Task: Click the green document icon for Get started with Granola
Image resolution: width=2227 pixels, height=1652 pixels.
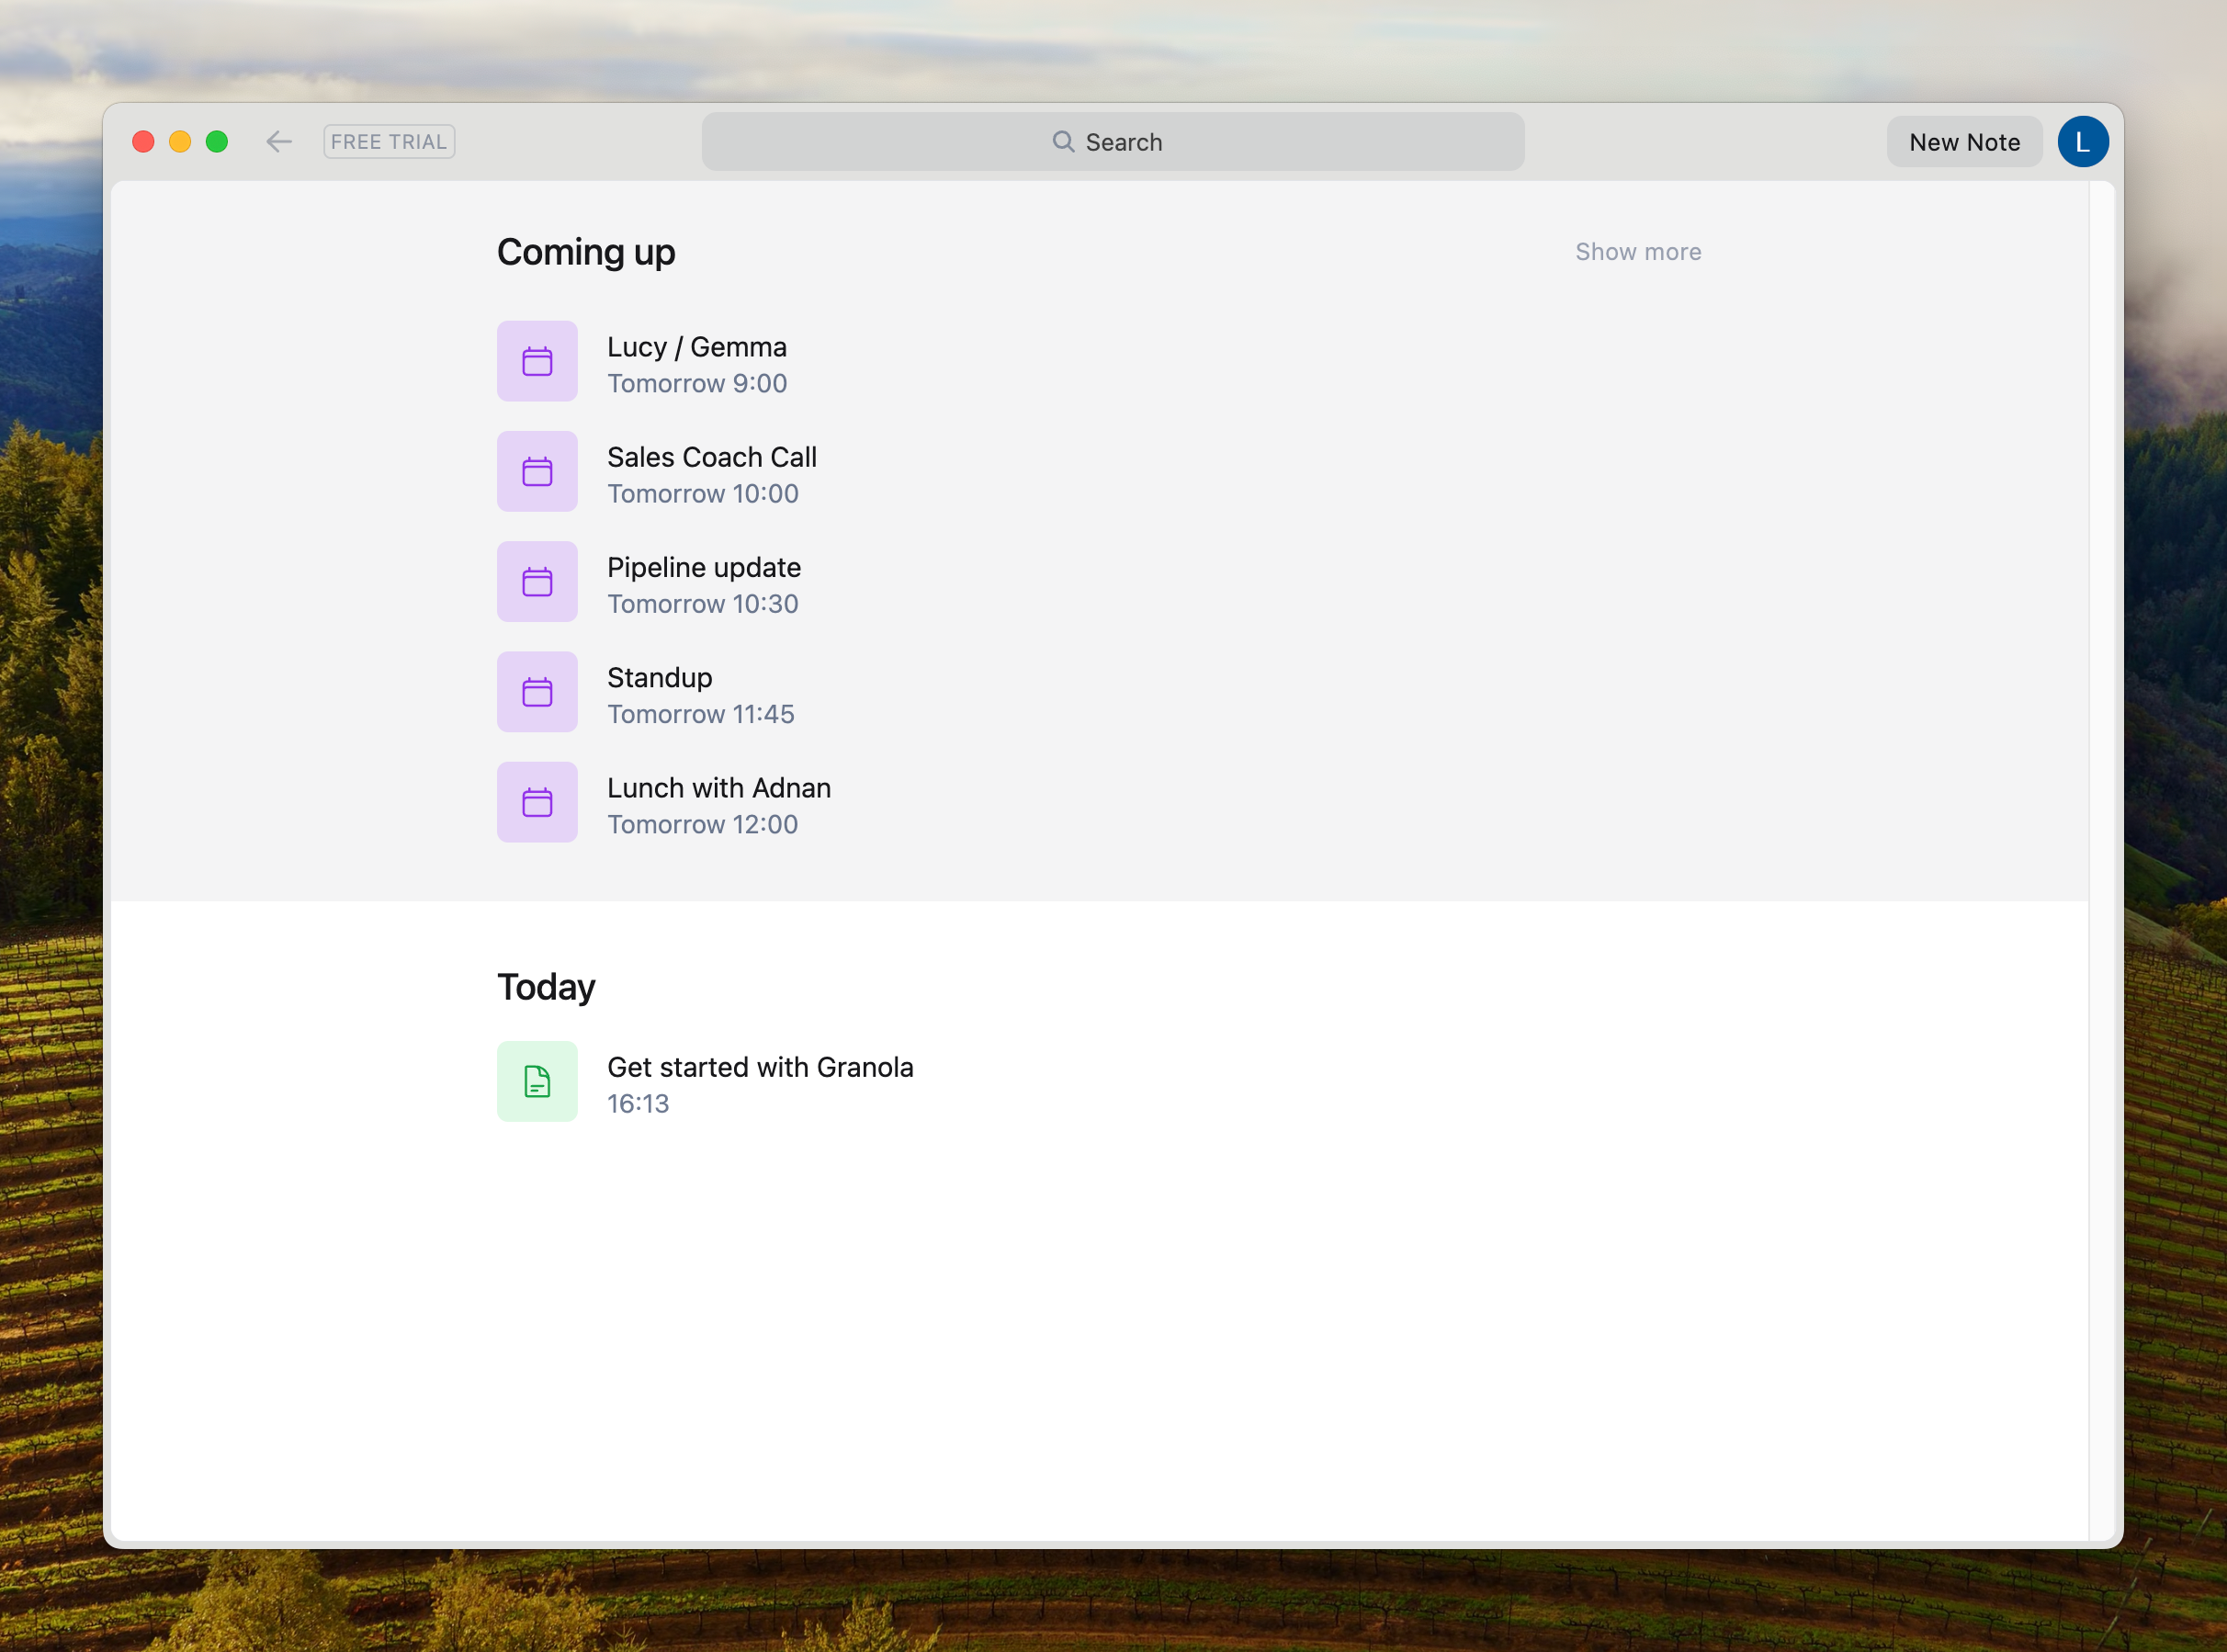Action: click(x=537, y=1081)
